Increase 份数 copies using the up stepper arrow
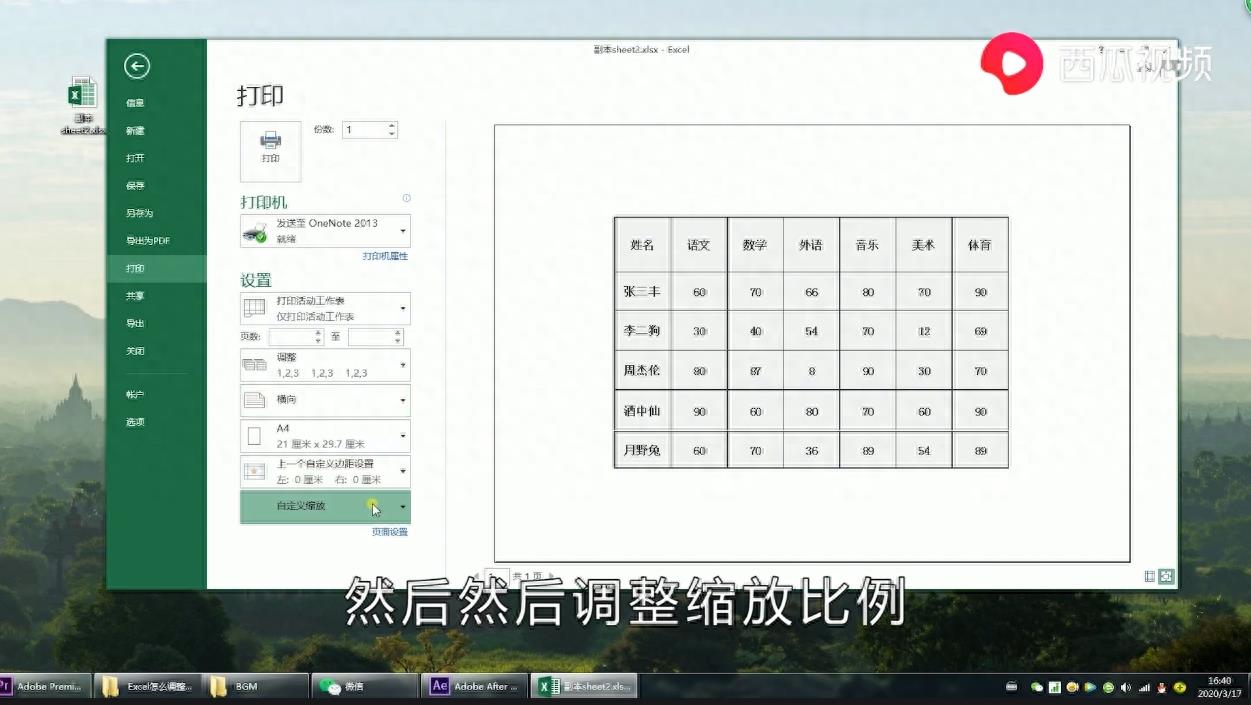1251x705 pixels. tap(390, 125)
